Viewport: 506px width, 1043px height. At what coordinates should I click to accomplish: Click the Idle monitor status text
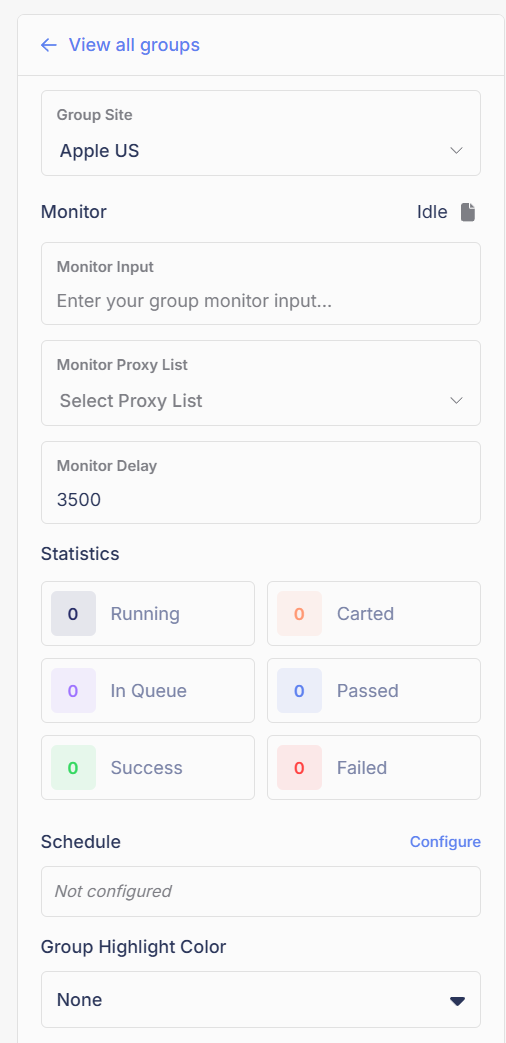pyautogui.click(x=432, y=212)
